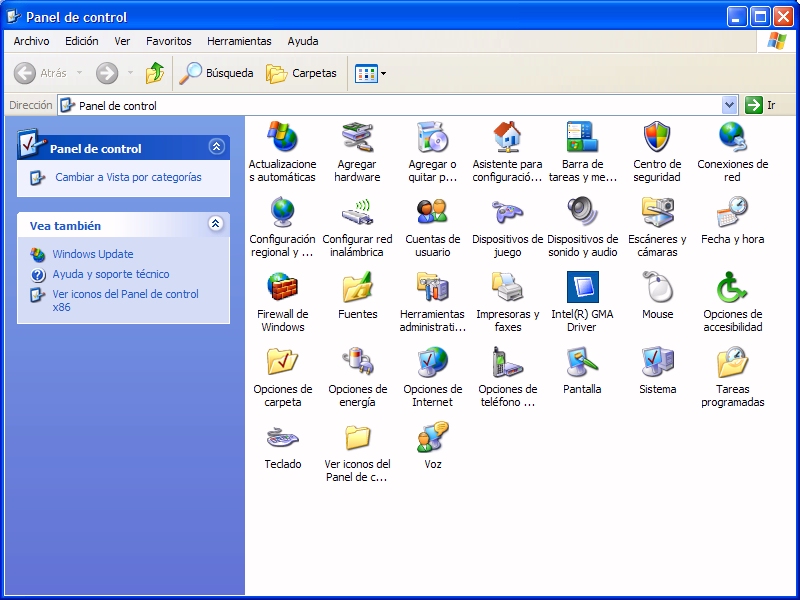
Task: Open Opciones de Internet icon
Action: [432, 362]
